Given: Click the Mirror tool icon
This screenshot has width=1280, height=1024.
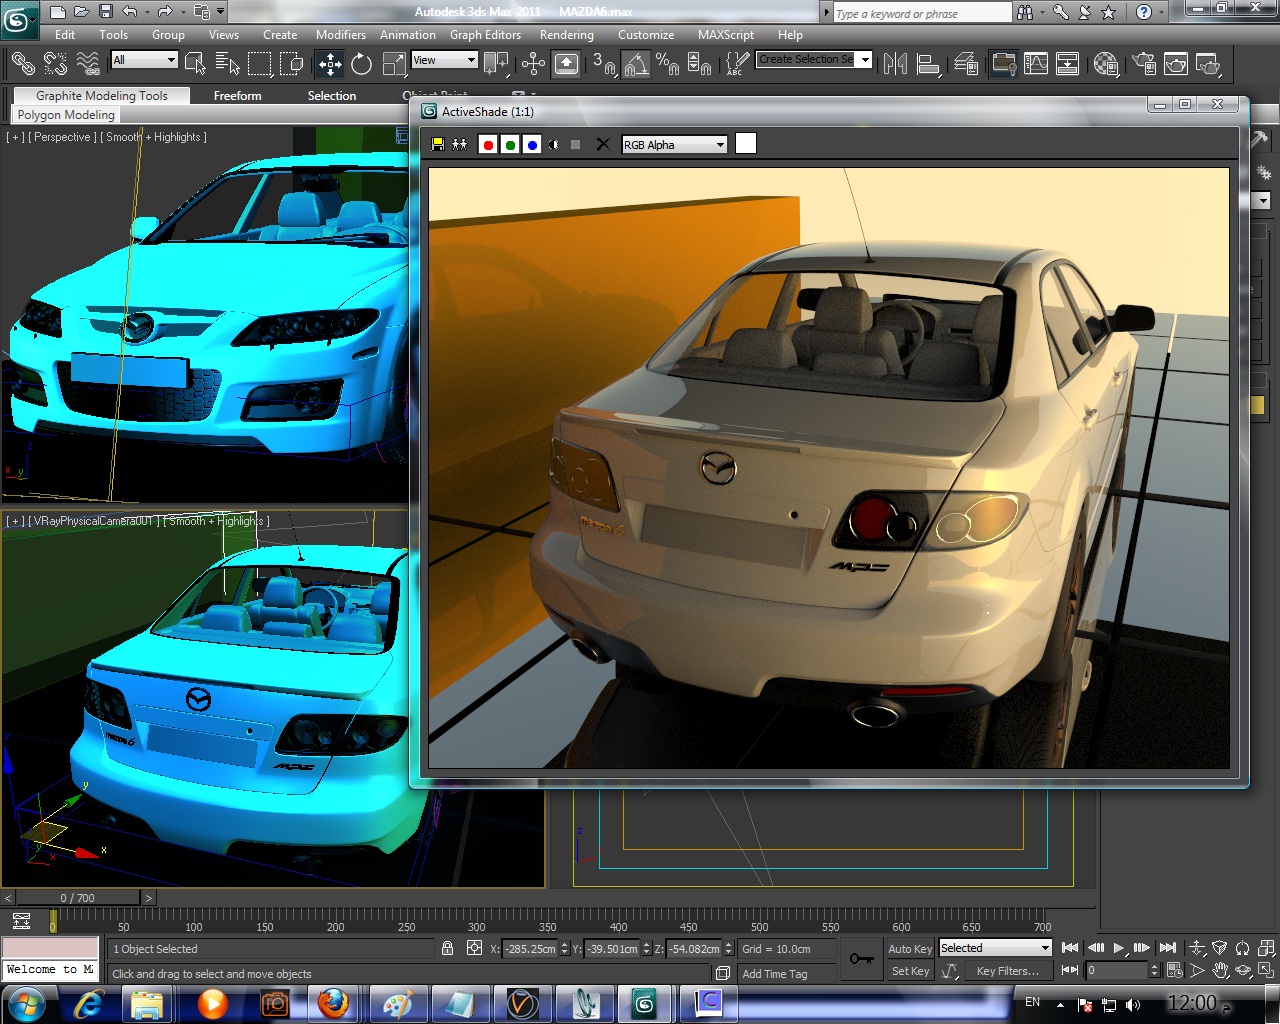Looking at the screenshot, I should [895, 64].
